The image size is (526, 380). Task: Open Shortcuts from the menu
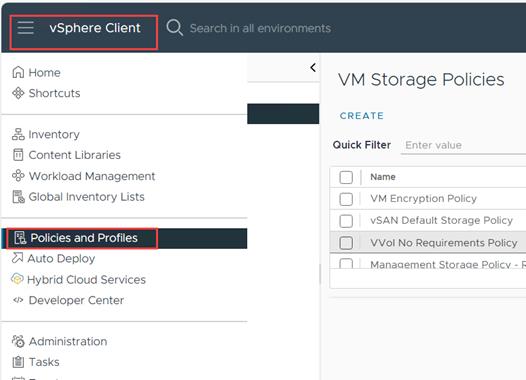55,93
